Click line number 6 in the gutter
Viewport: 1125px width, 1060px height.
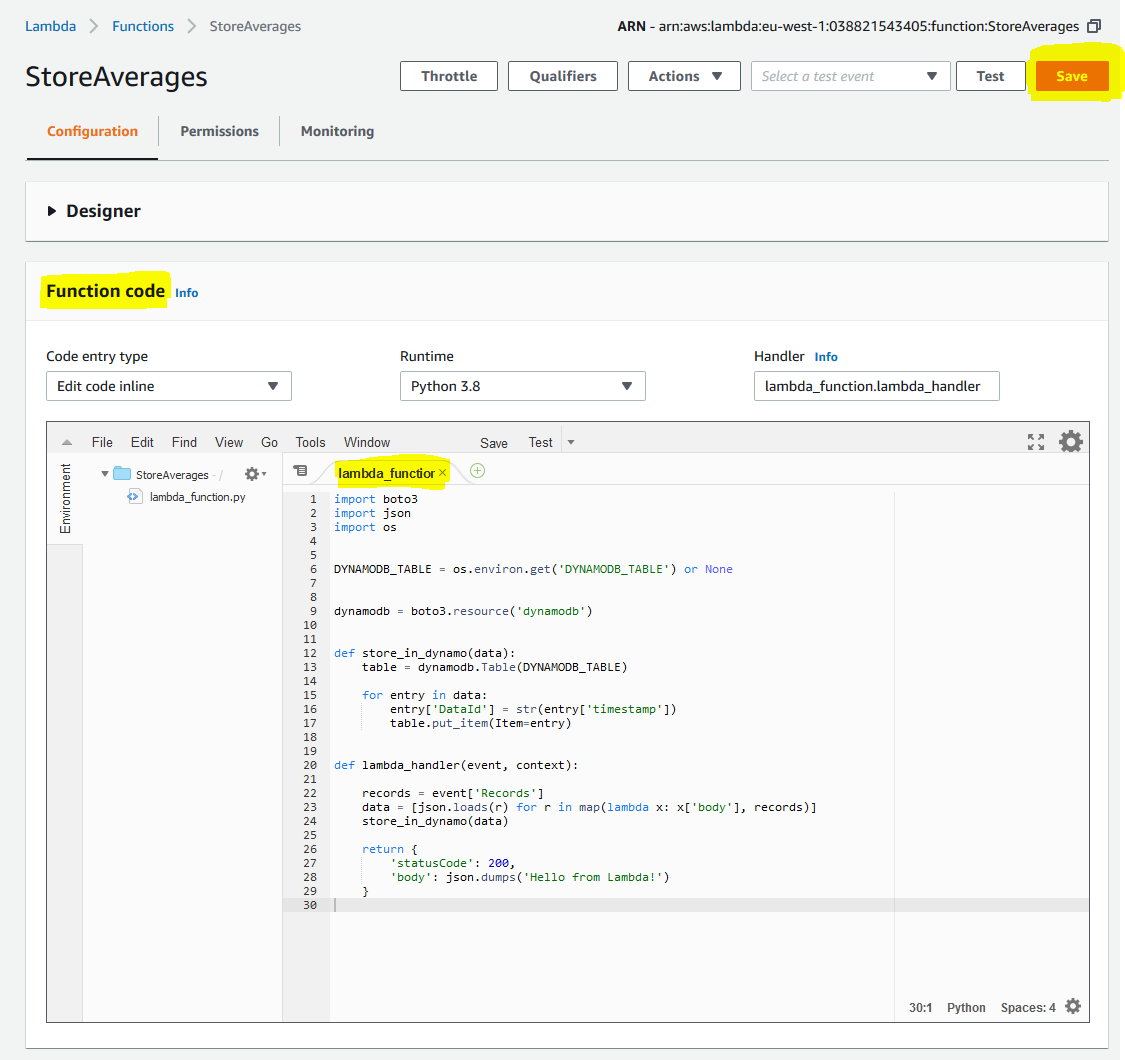click(313, 569)
